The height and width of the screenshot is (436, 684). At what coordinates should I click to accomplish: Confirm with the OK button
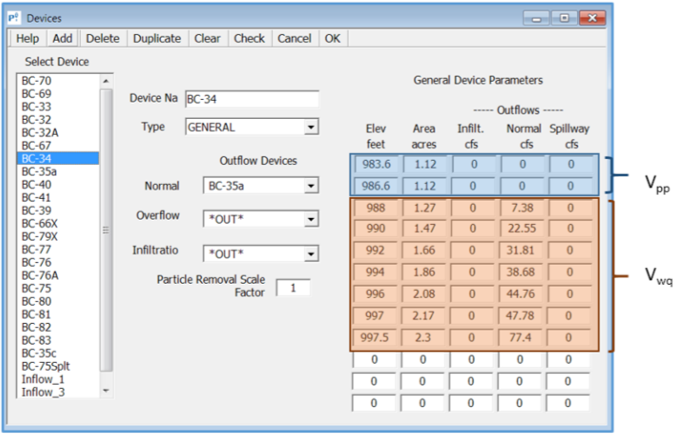click(333, 39)
